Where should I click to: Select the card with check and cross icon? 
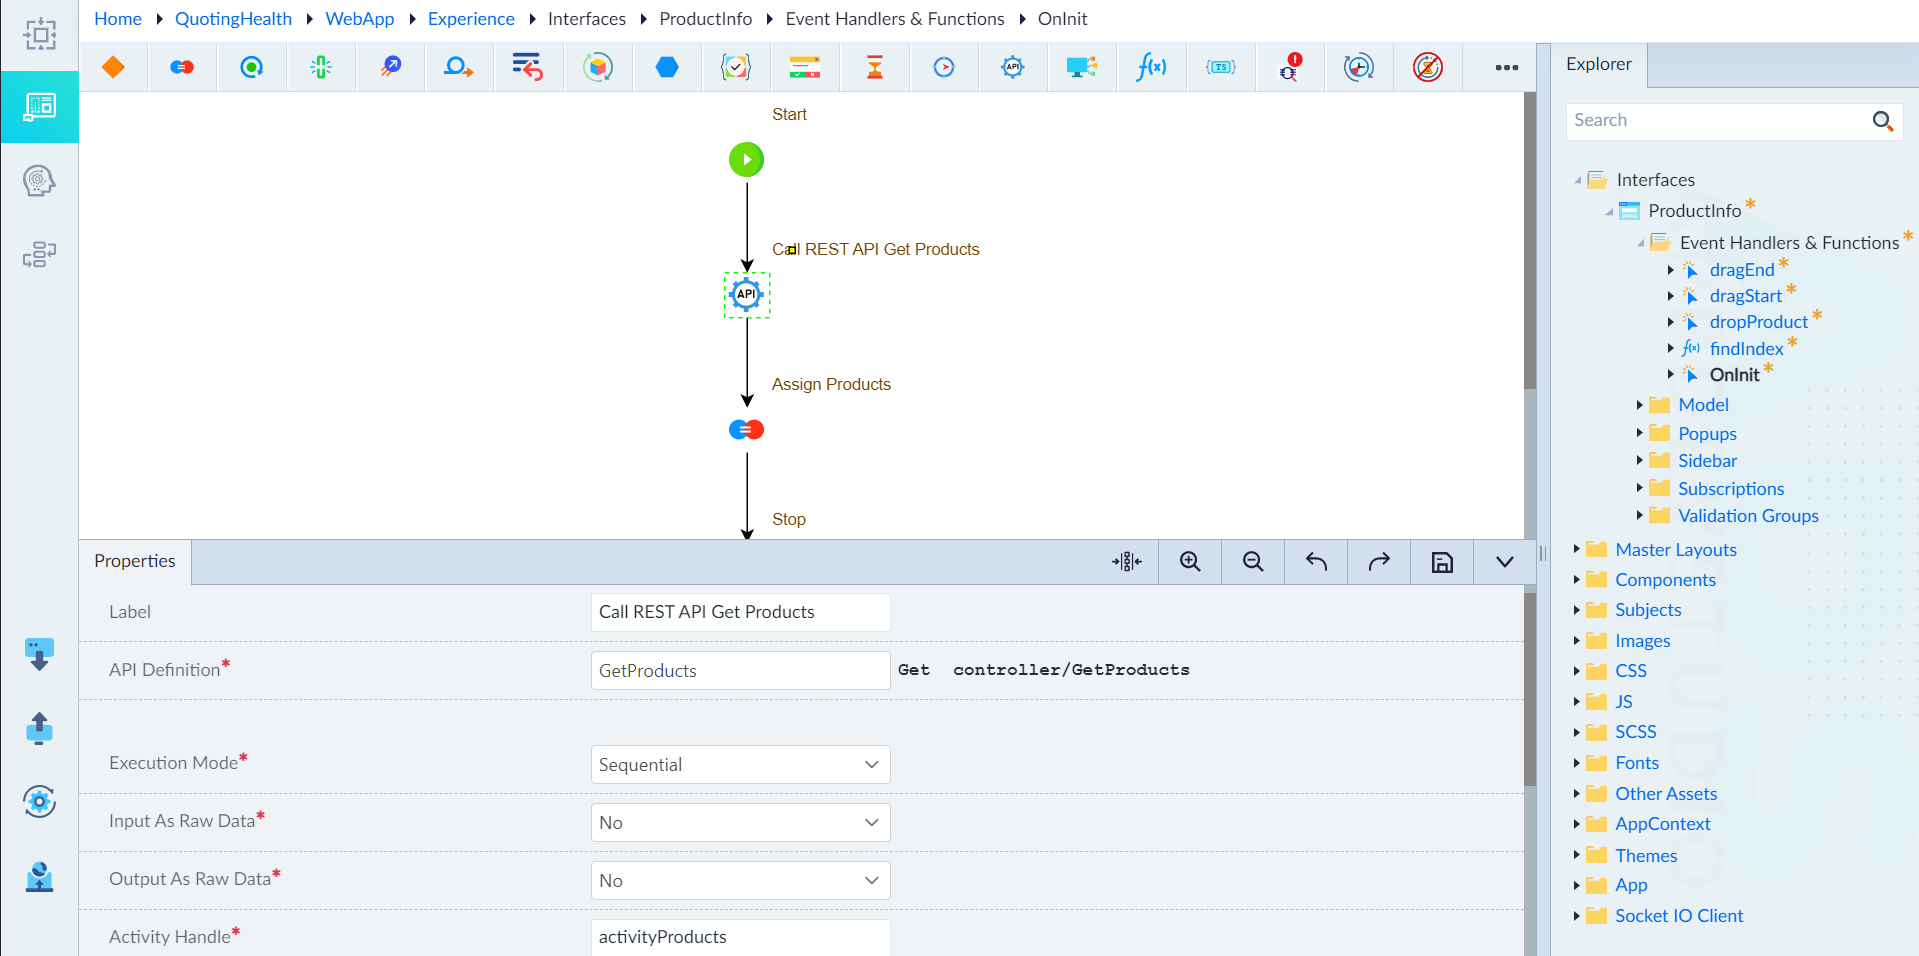[x=805, y=67]
